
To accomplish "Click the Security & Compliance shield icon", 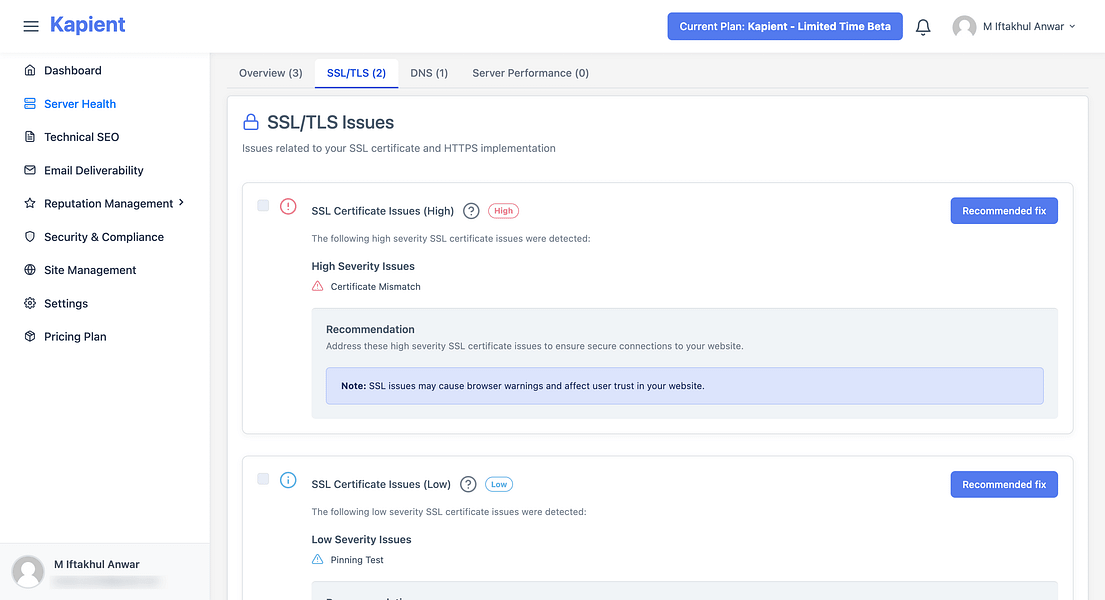I will (30, 237).
